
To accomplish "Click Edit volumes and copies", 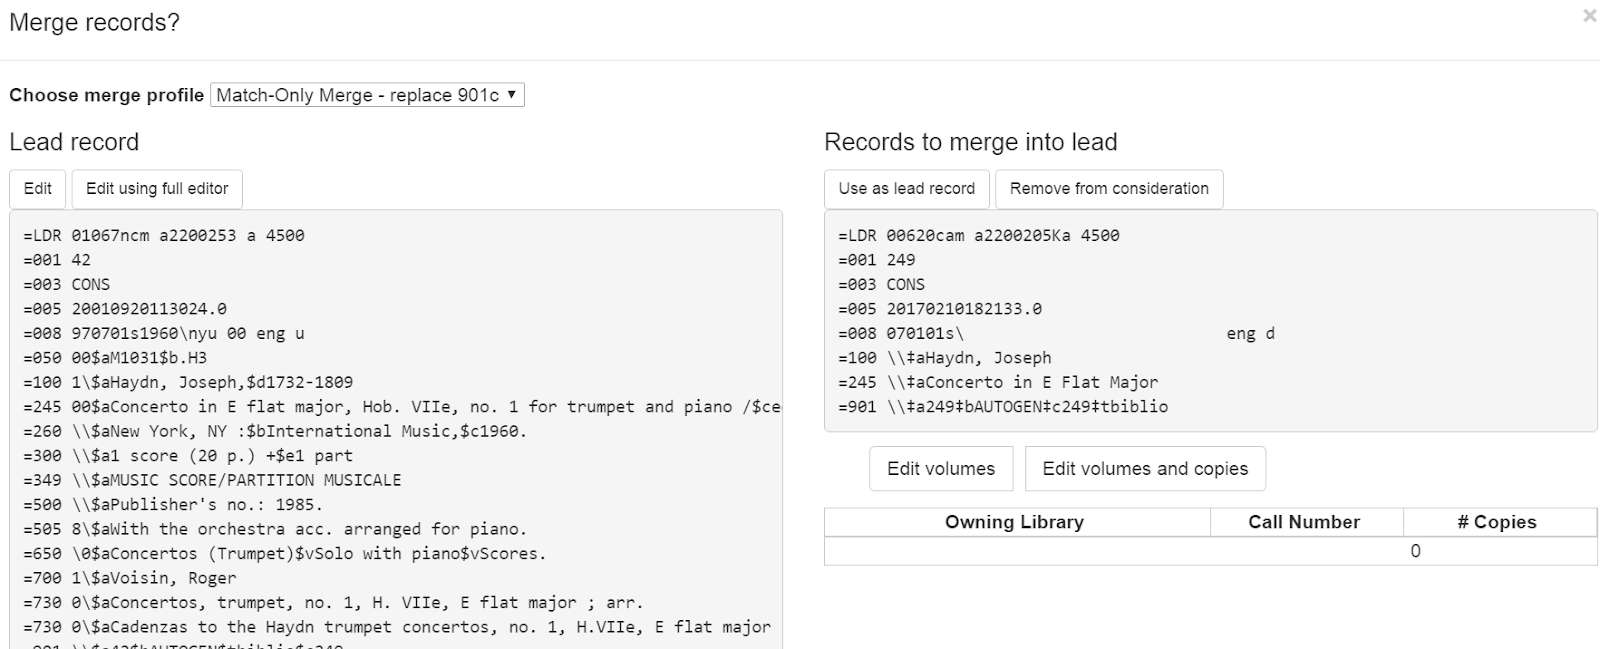I will pyautogui.click(x=1145, y=468).
